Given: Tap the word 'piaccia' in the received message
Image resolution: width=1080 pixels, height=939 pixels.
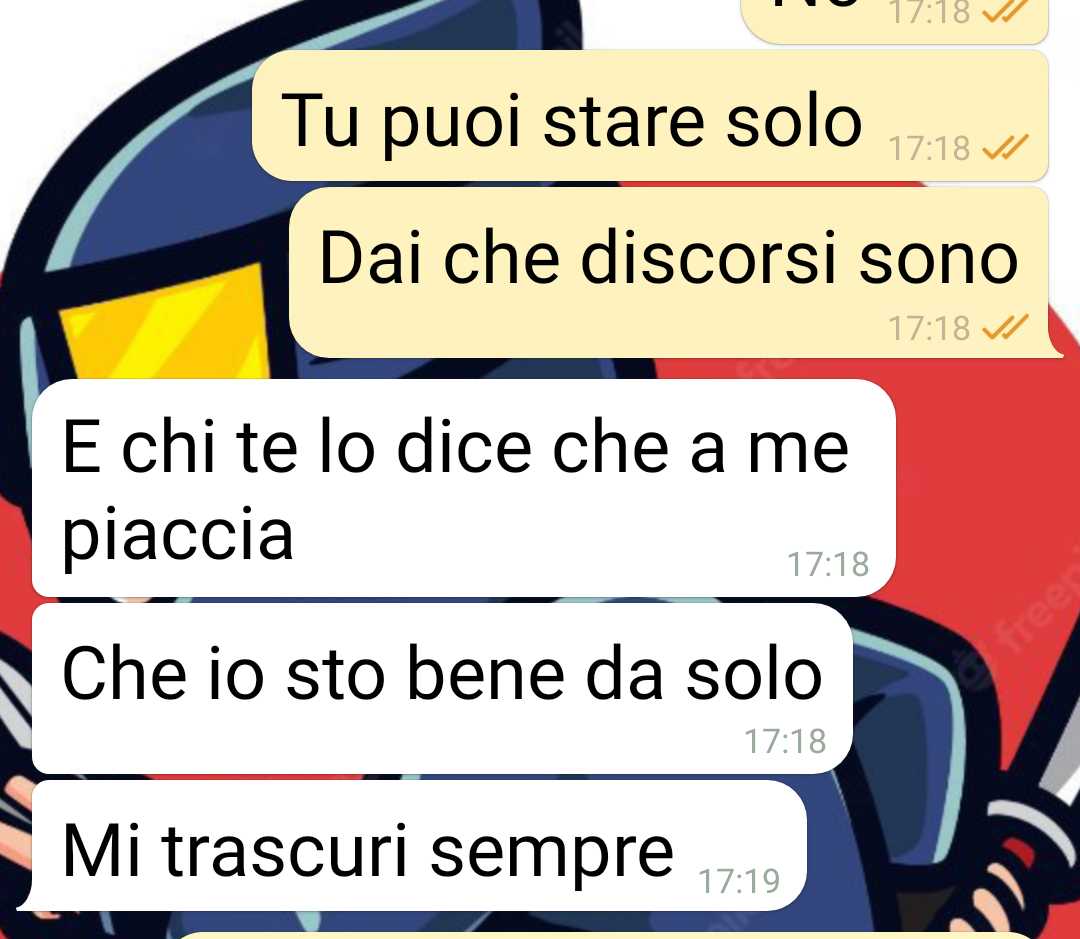Looking at the screenshot, I should [178, 535].
